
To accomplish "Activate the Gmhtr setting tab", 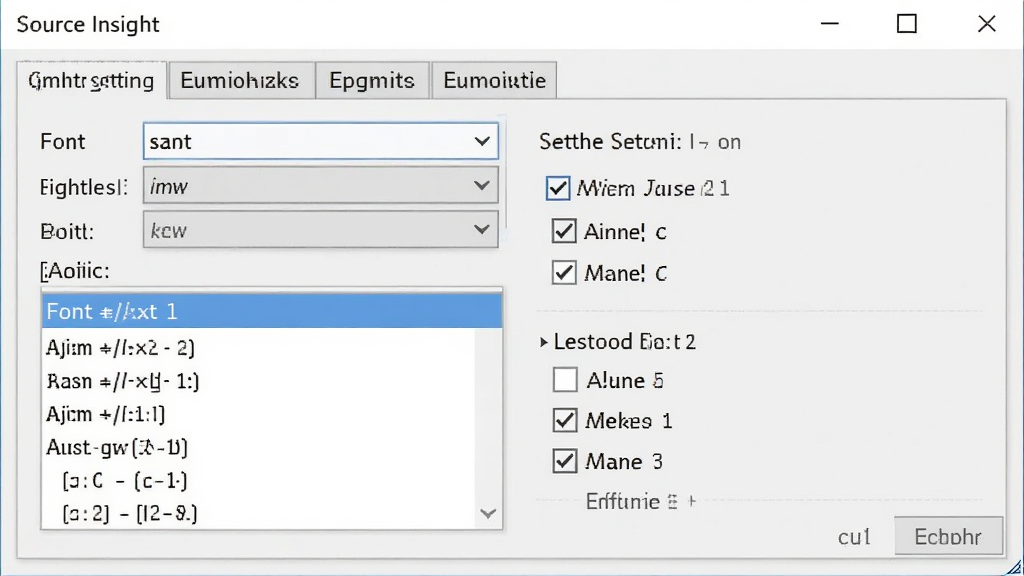I will click(x=91, y=80).
